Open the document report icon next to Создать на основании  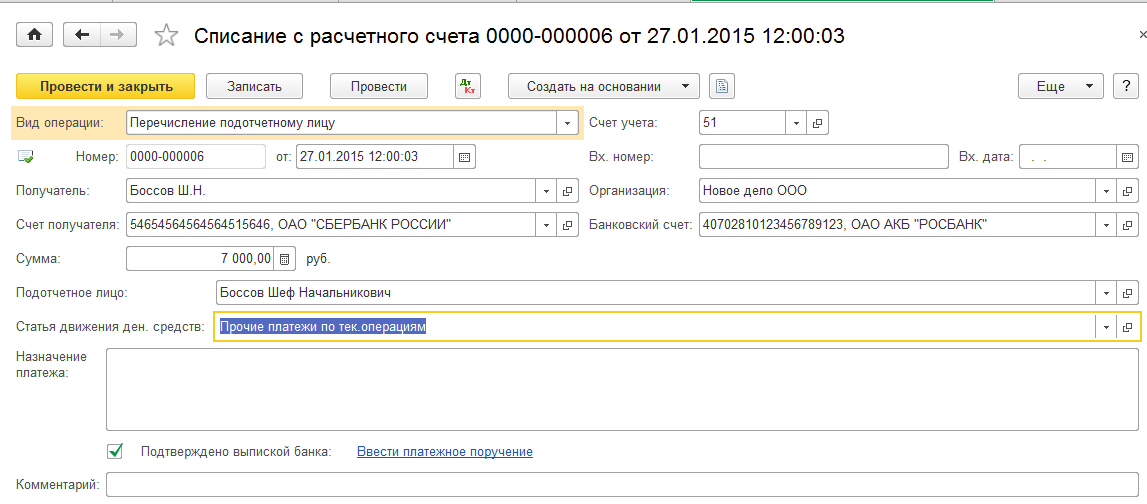tap(722, 86)
